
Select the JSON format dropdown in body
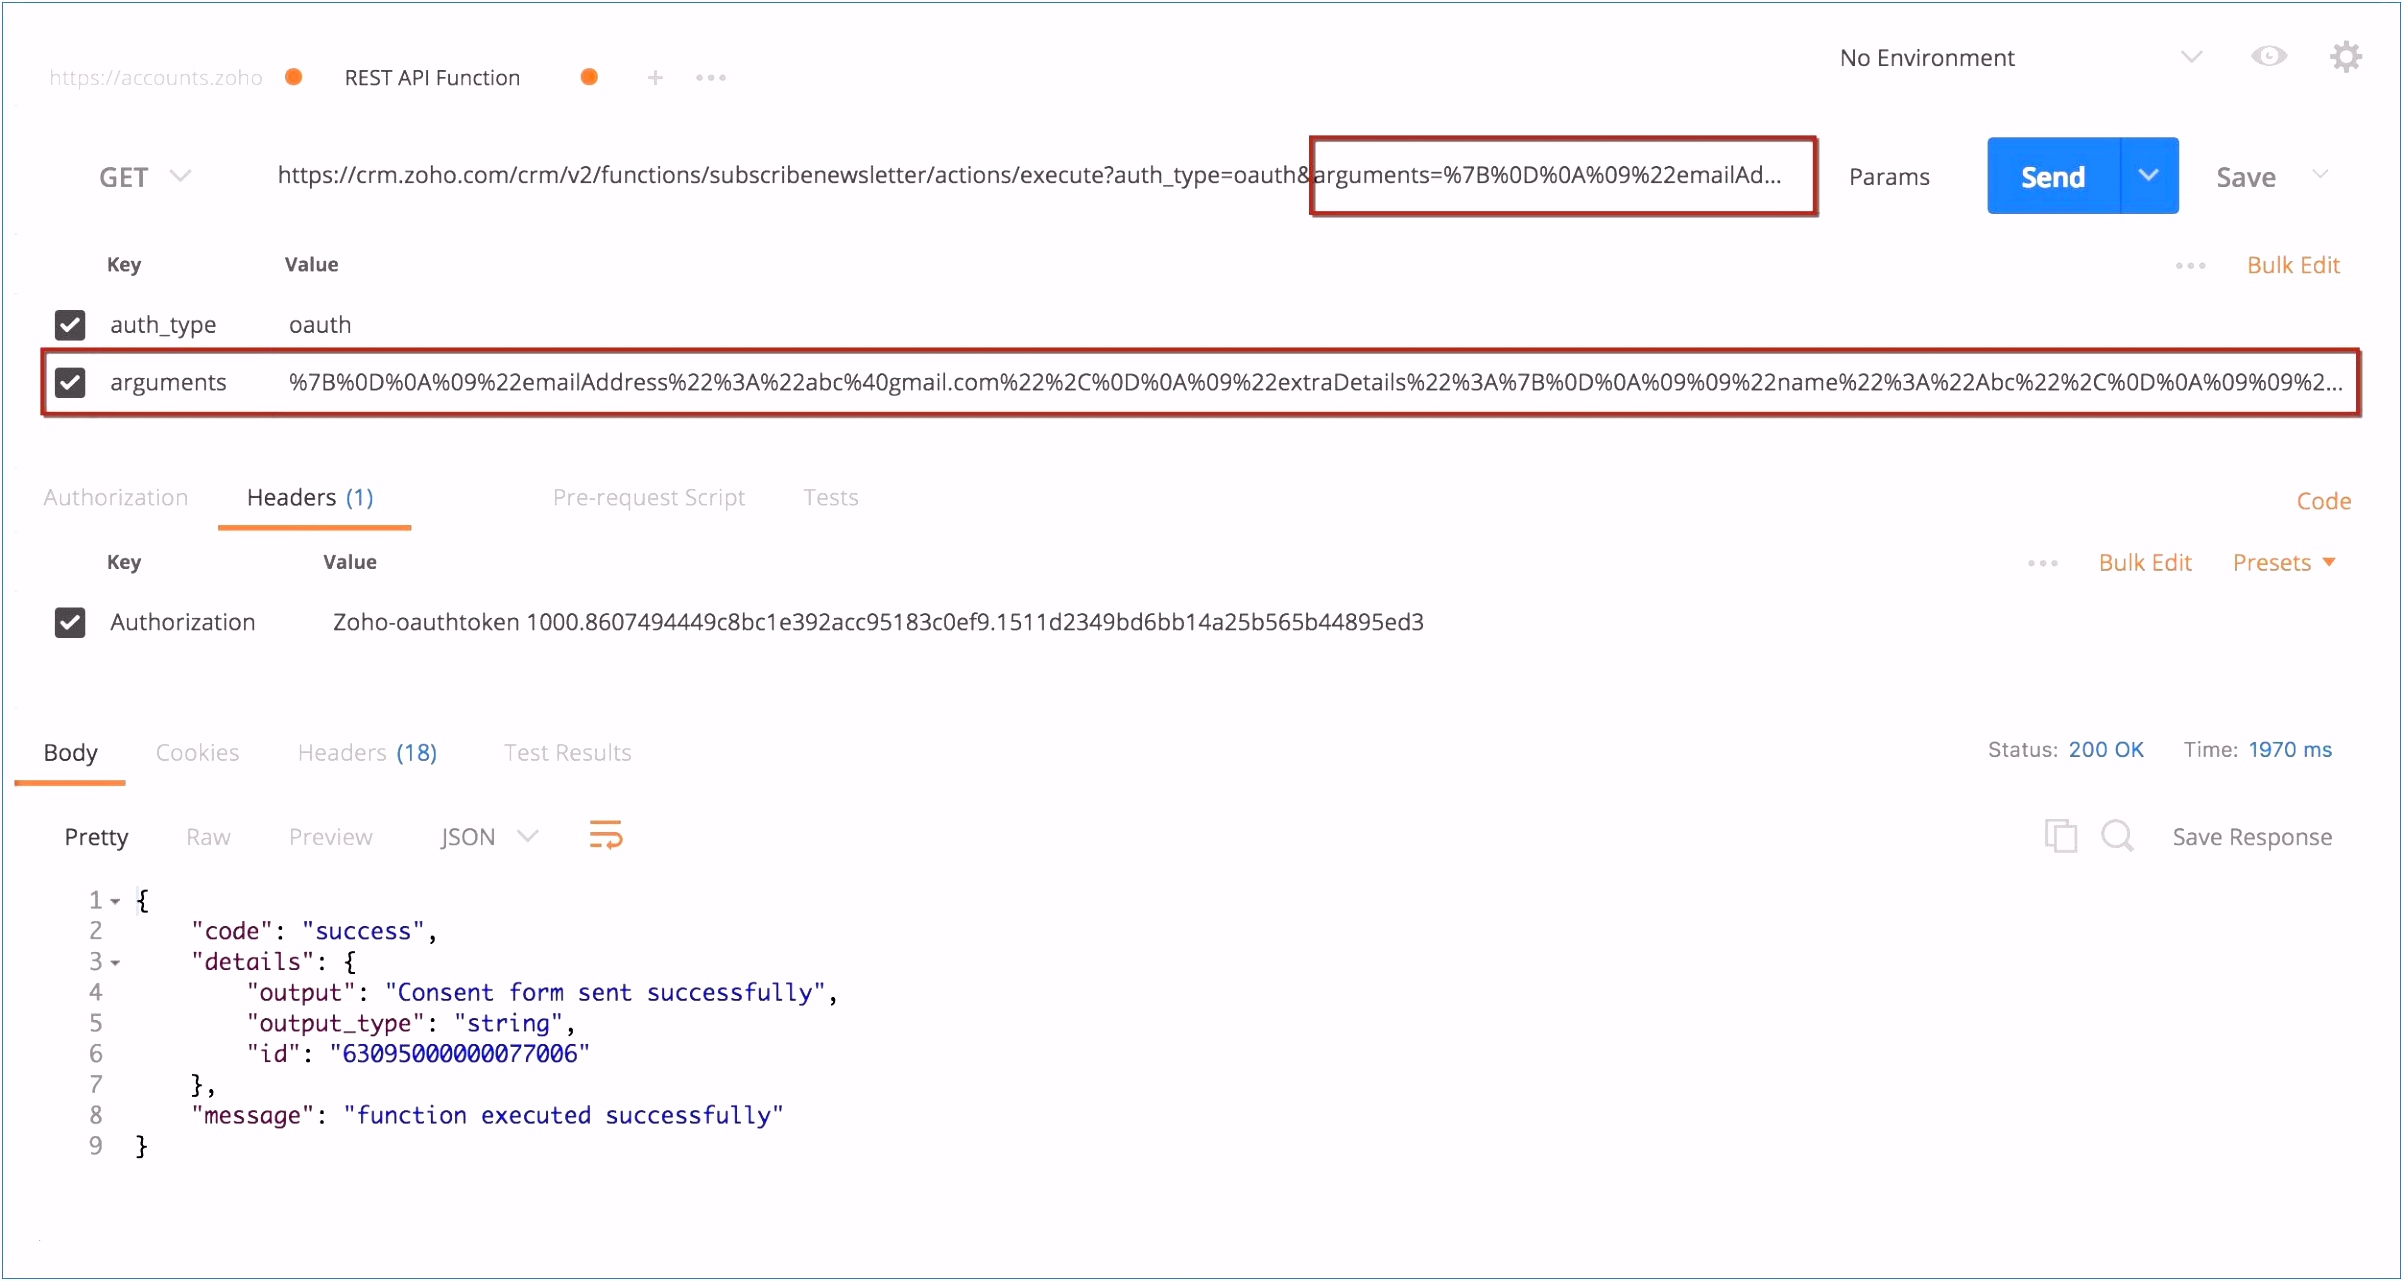click(486, 836)
